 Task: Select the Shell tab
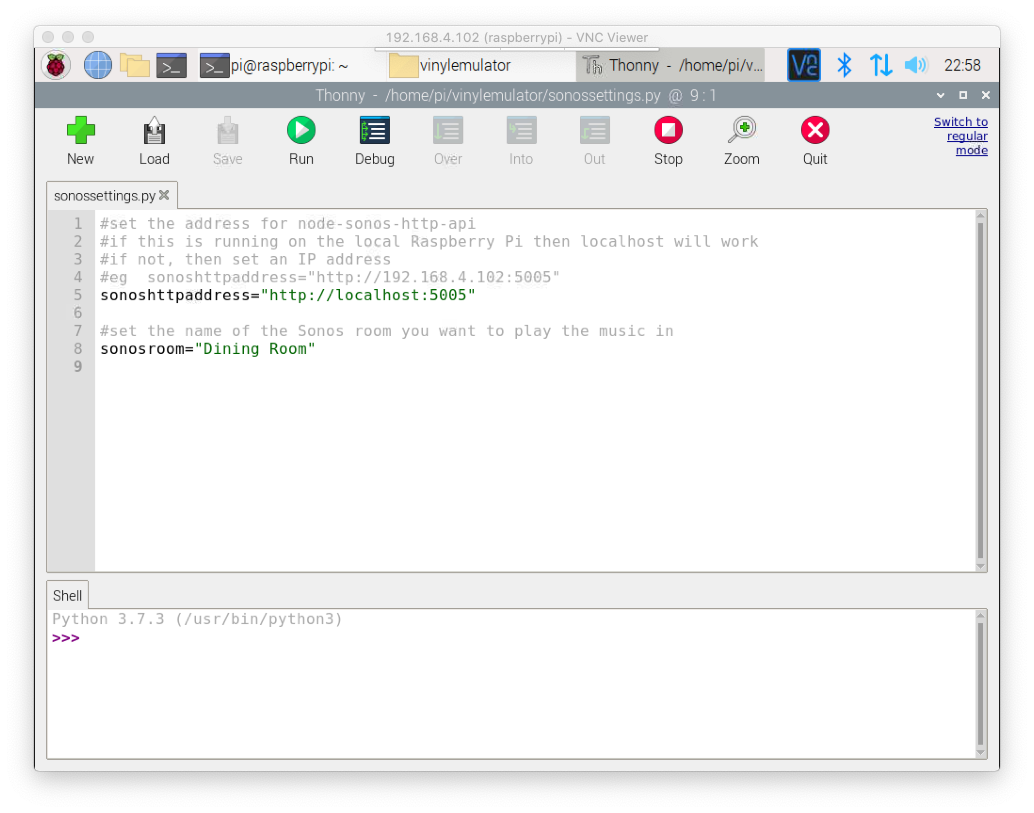[67, 595]
